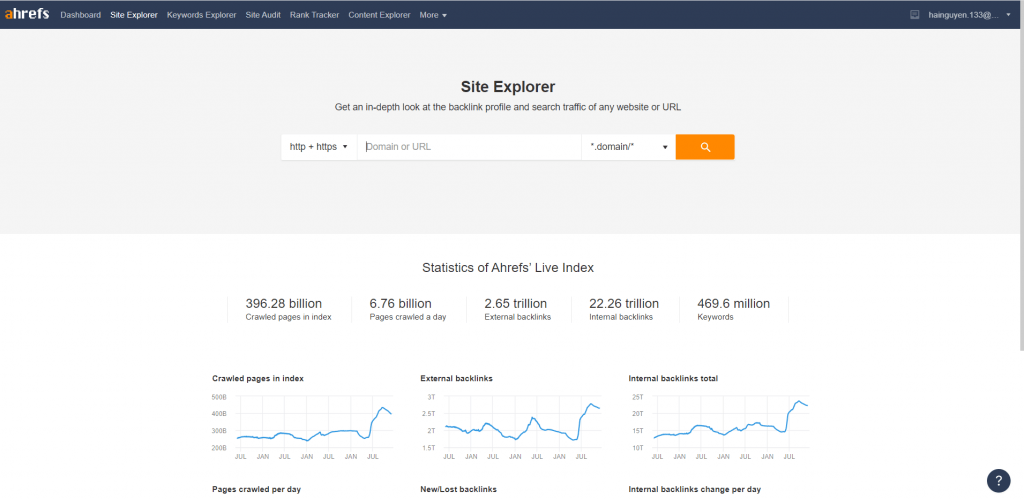The image size is (1024, 499).
Task: Open the account menu hainguyen.133@
Action: (969, 15)
